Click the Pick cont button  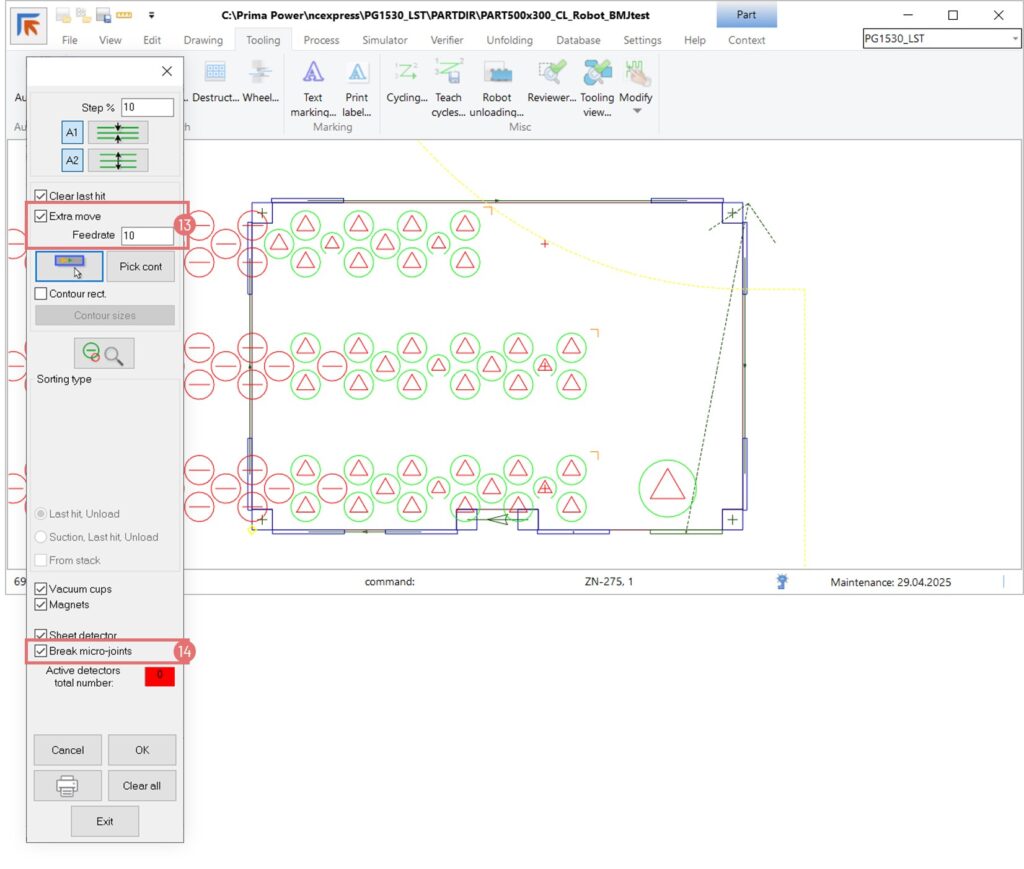[x=141, y=266]
